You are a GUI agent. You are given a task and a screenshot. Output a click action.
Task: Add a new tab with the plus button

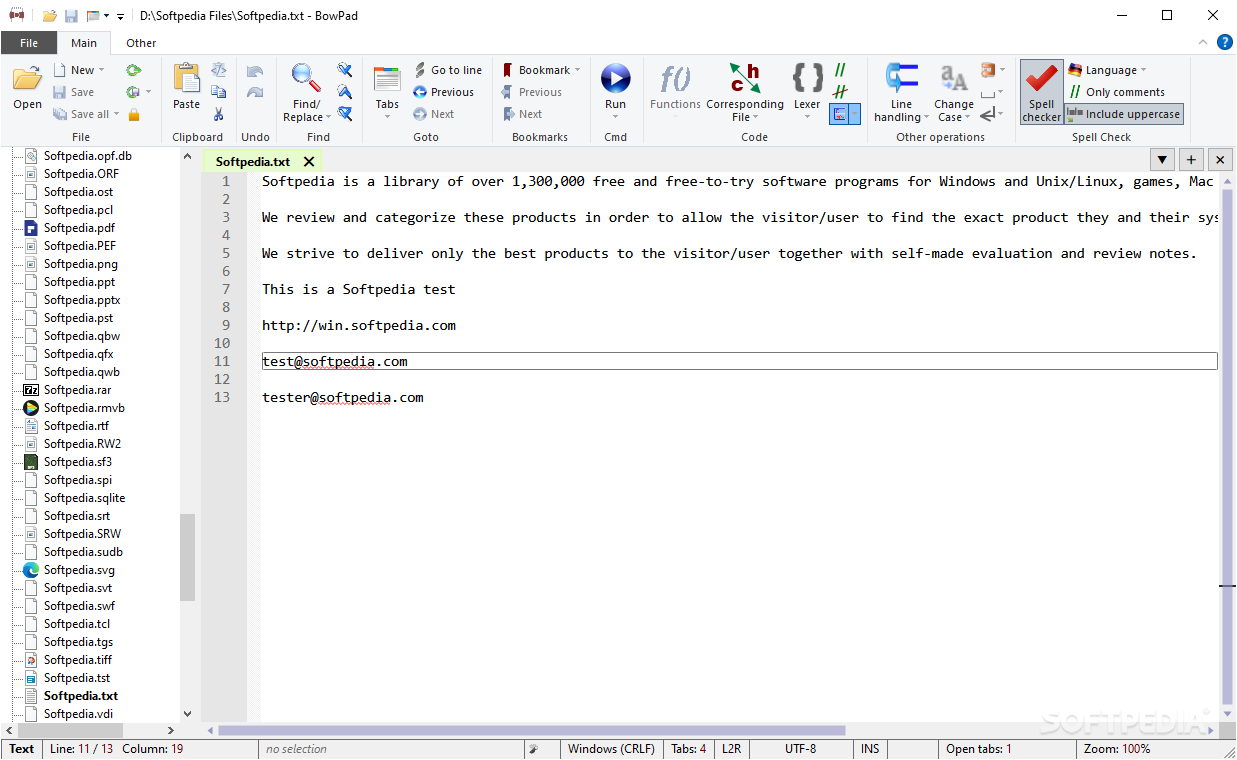tap(1191, 160)
